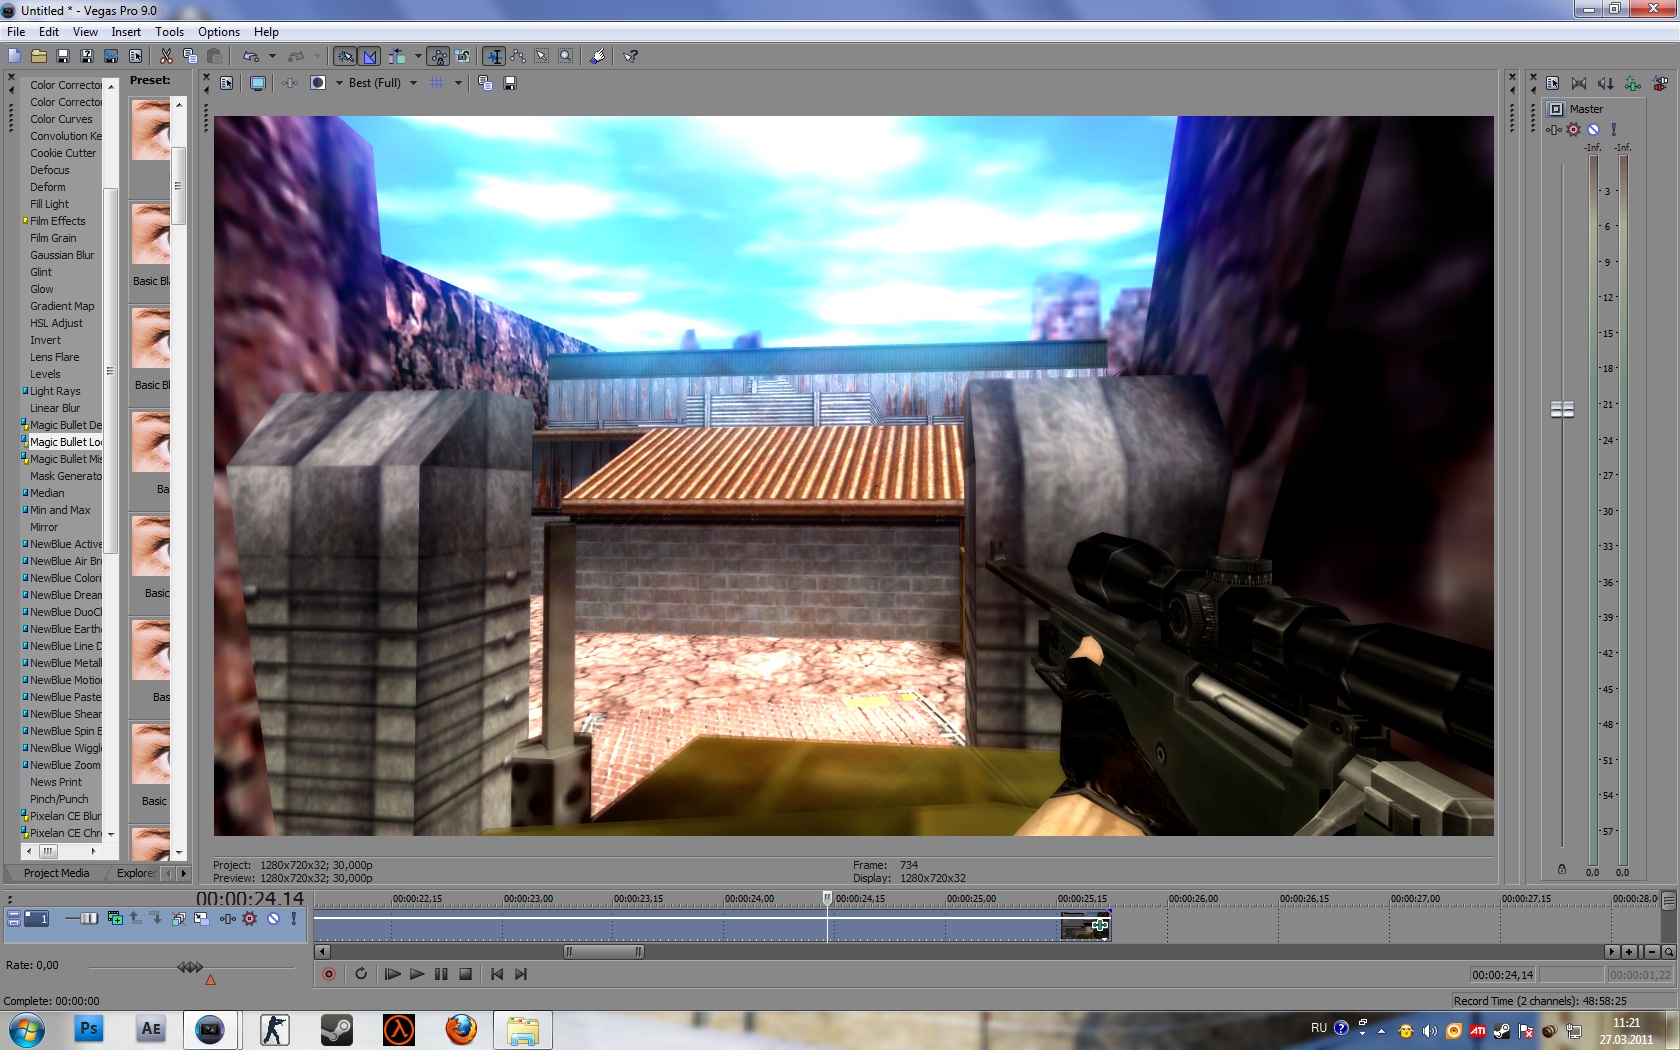Toggle Preview on External Monitor
The height and width of the screenshot is (1050, 1680).
pyautogui.click(x=258, y=83)
